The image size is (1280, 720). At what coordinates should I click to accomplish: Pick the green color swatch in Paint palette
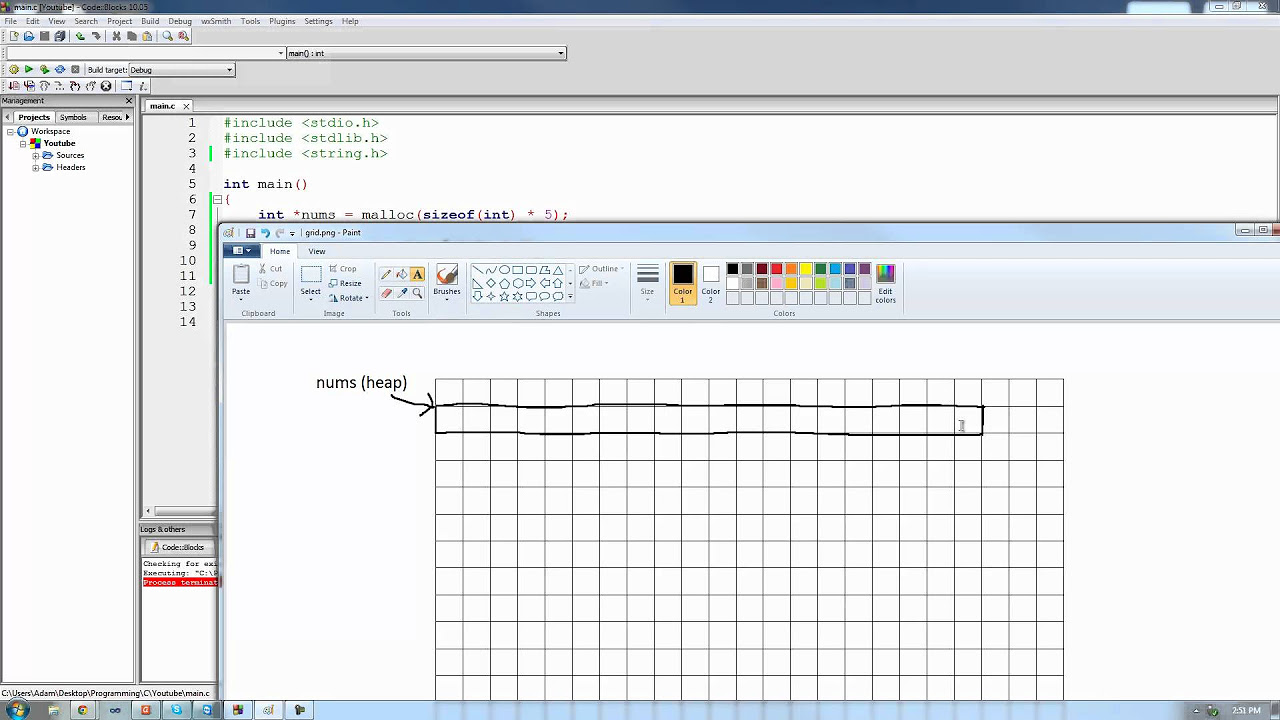click(x=820, y=269)
